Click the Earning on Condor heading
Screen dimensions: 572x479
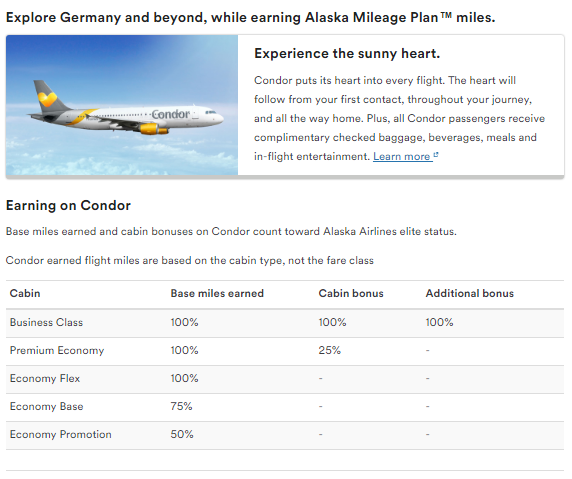68,205
